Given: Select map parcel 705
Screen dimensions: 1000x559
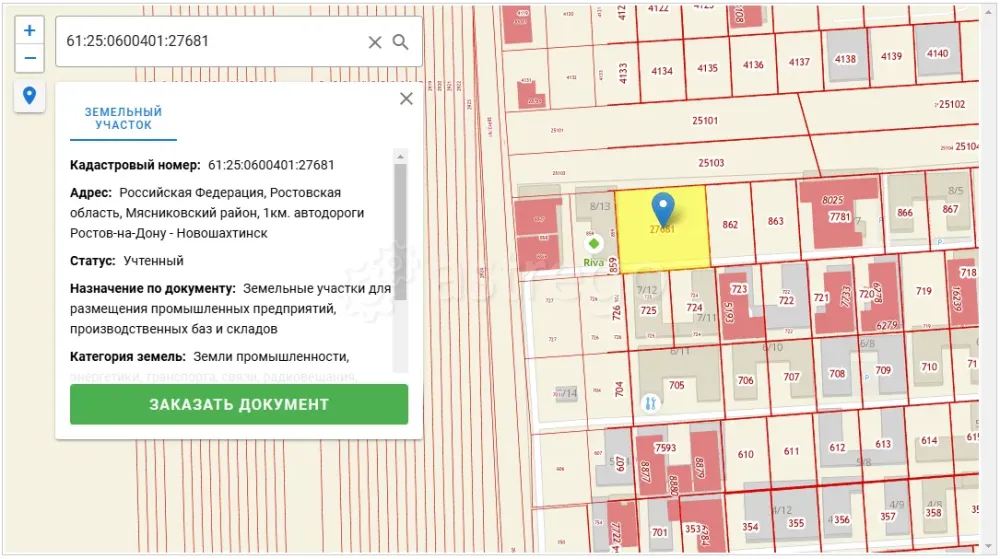Looking at the screenshot, I should [677, 385].
